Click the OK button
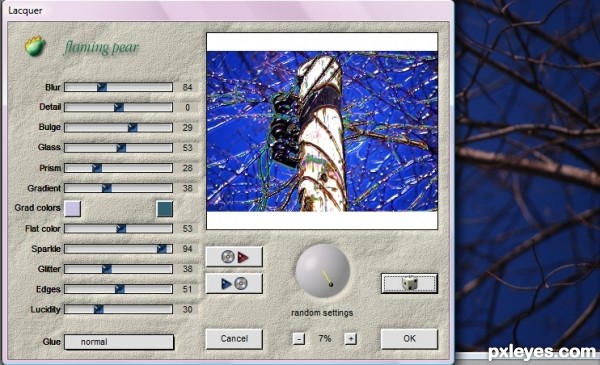Viewport: 600px width, 365px height. click(x=409, y=339)
